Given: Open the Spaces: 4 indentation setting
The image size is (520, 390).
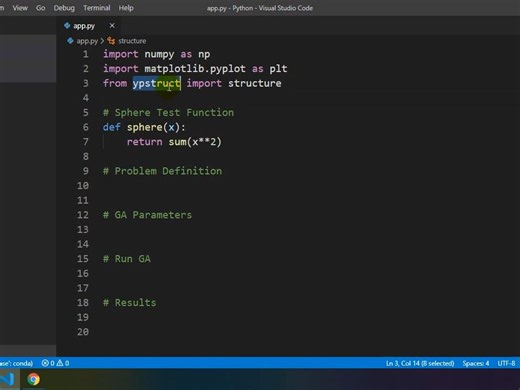Looking at the screenshot, I should pyautogui.click(x=476, y=363).
